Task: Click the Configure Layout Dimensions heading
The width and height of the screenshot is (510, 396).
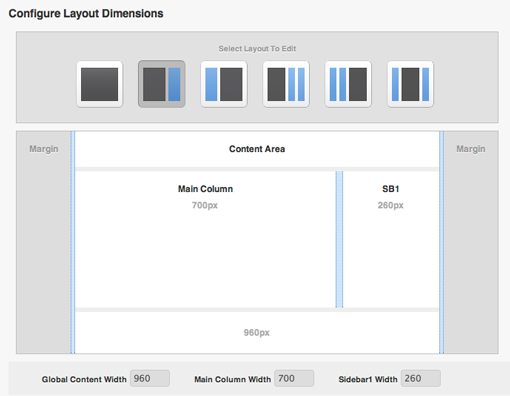Action: tap(86, 14)
